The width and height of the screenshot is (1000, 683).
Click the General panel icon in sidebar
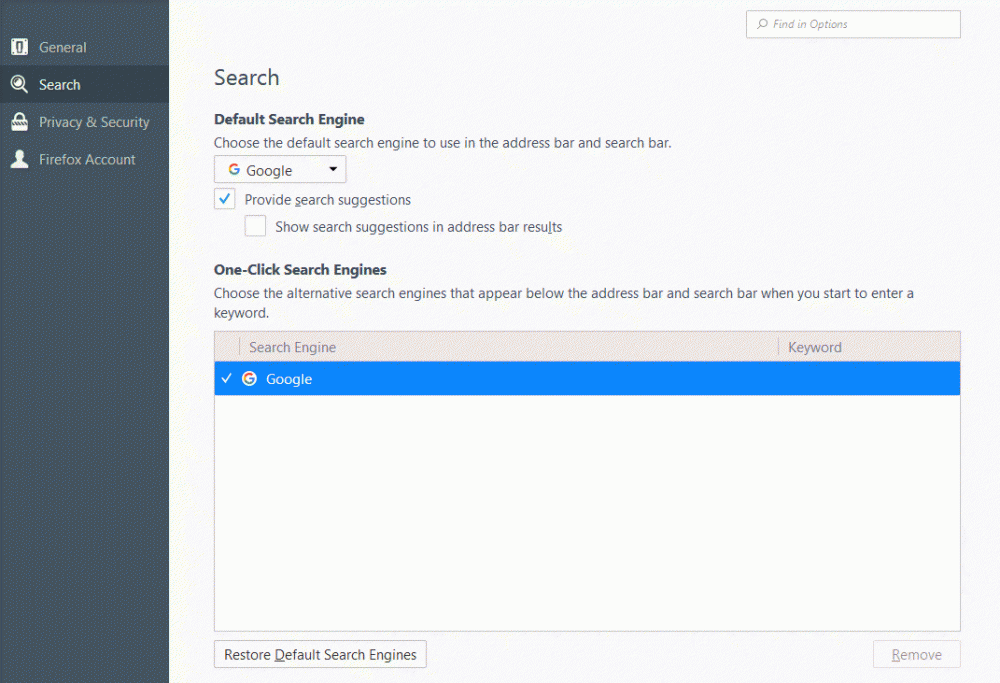19,47
